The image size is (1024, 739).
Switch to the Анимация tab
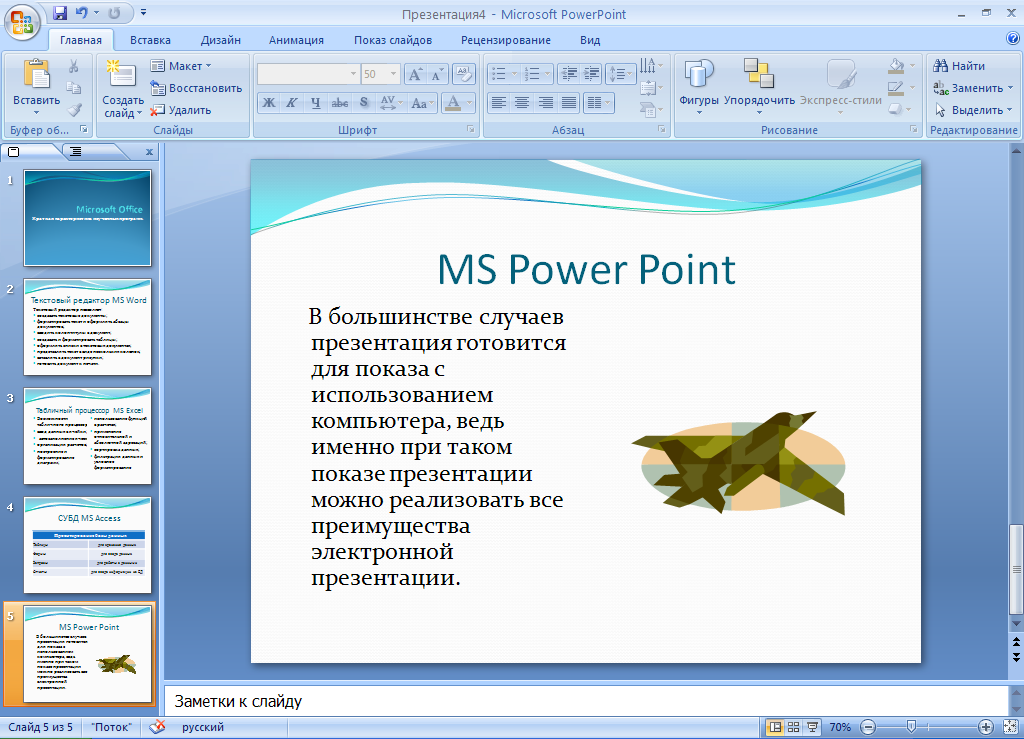click(296, 40)
